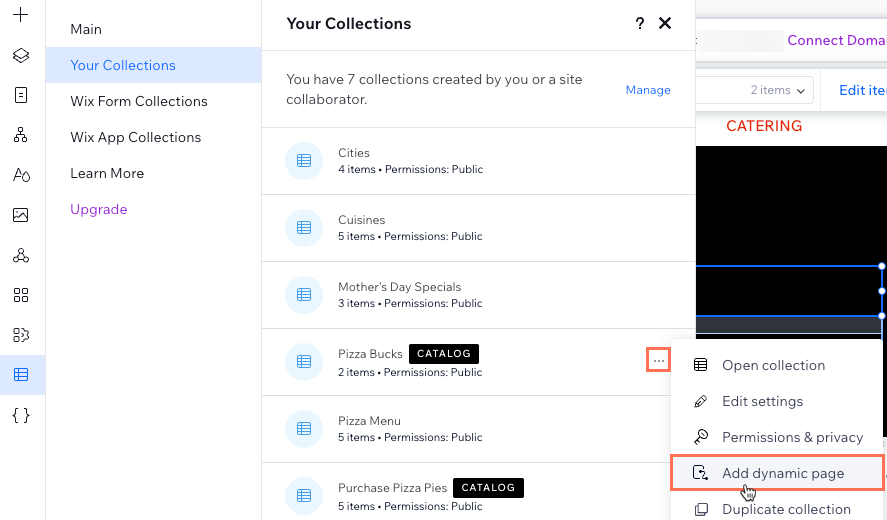Click Purchase Pizza Pies collection name
The width and height of the screenshot is (887, 520).
click(393, 488)
